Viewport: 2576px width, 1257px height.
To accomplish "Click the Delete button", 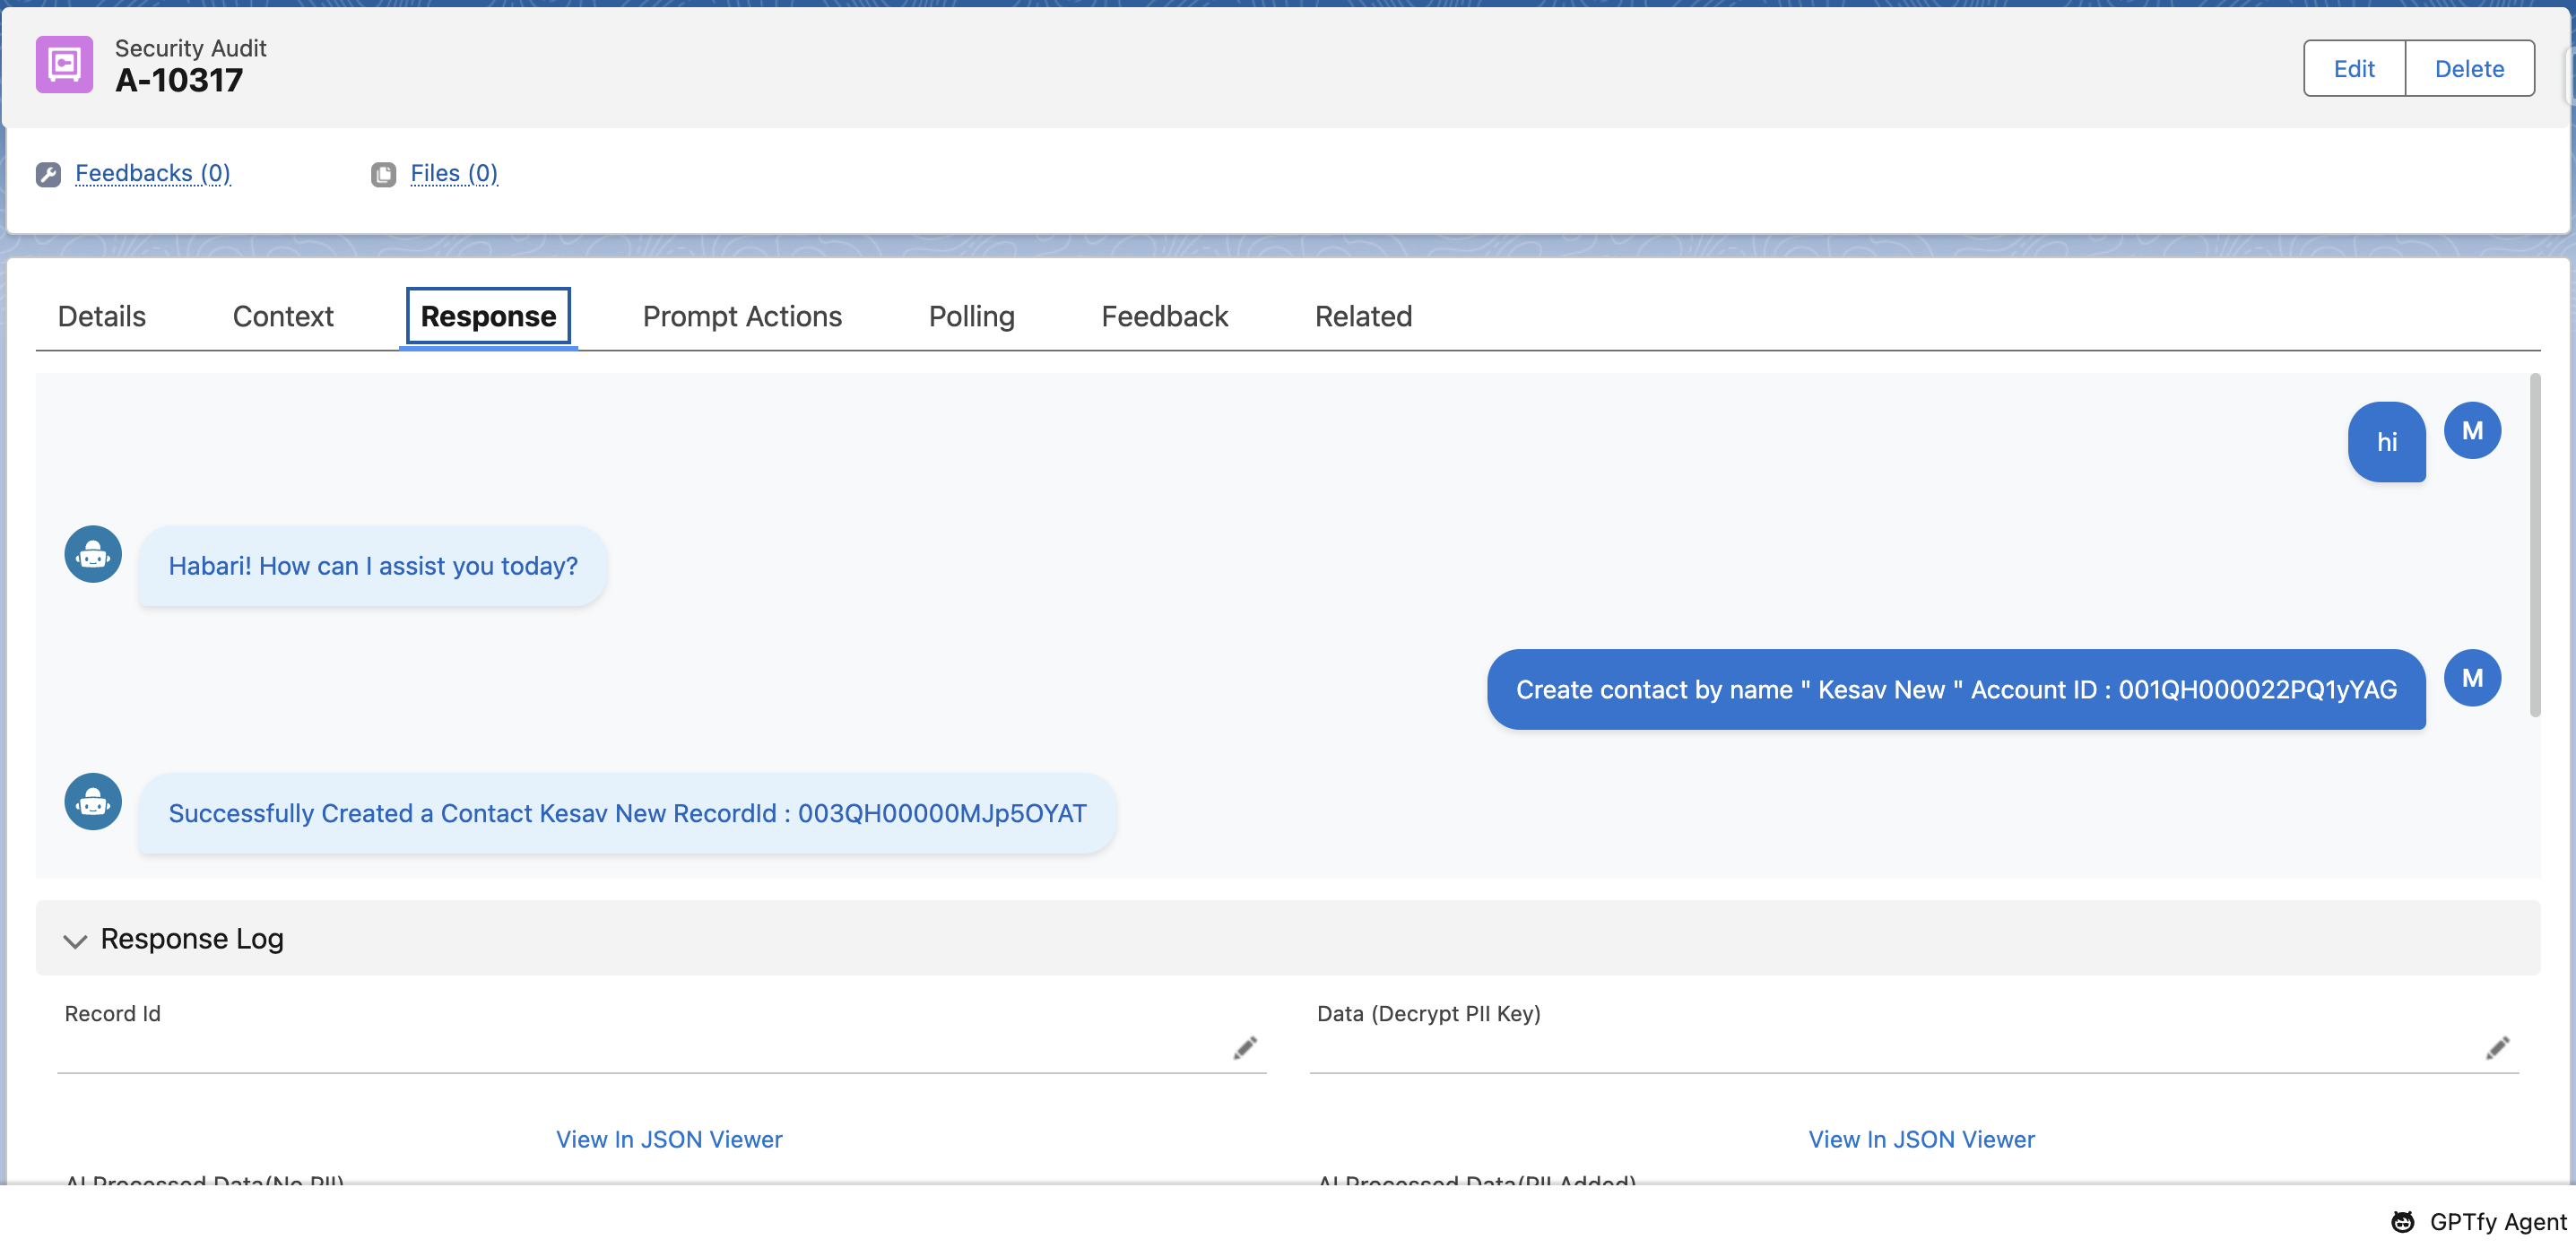I will pyautogui.click(x=2469, y=68).
